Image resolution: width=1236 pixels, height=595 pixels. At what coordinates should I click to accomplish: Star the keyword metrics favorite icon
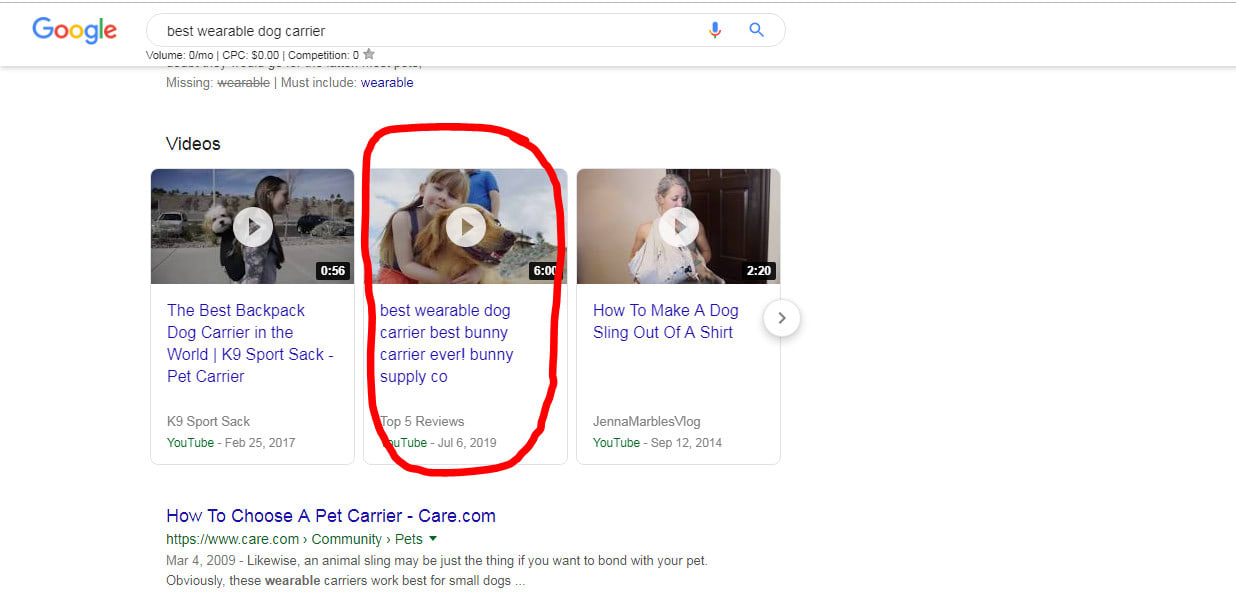367,56
